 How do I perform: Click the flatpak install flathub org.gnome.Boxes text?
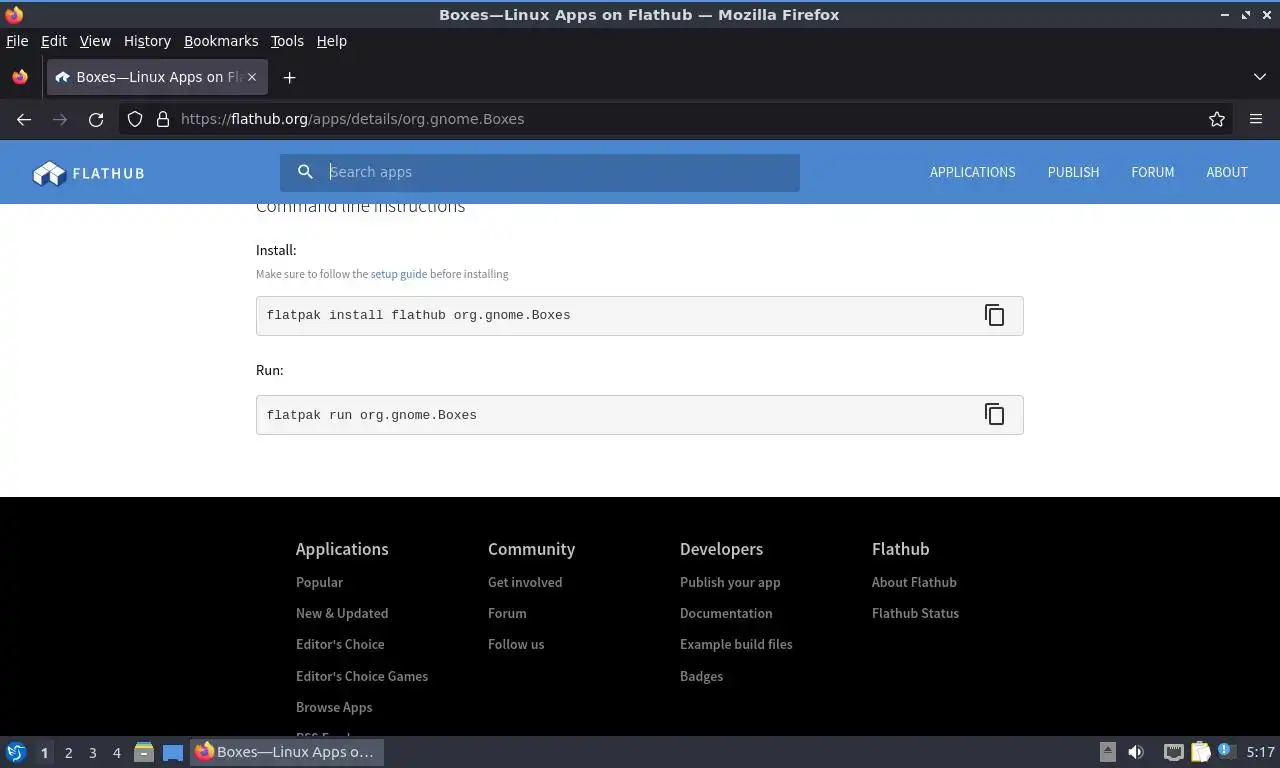pyautogui.click(x=418, y=315)
